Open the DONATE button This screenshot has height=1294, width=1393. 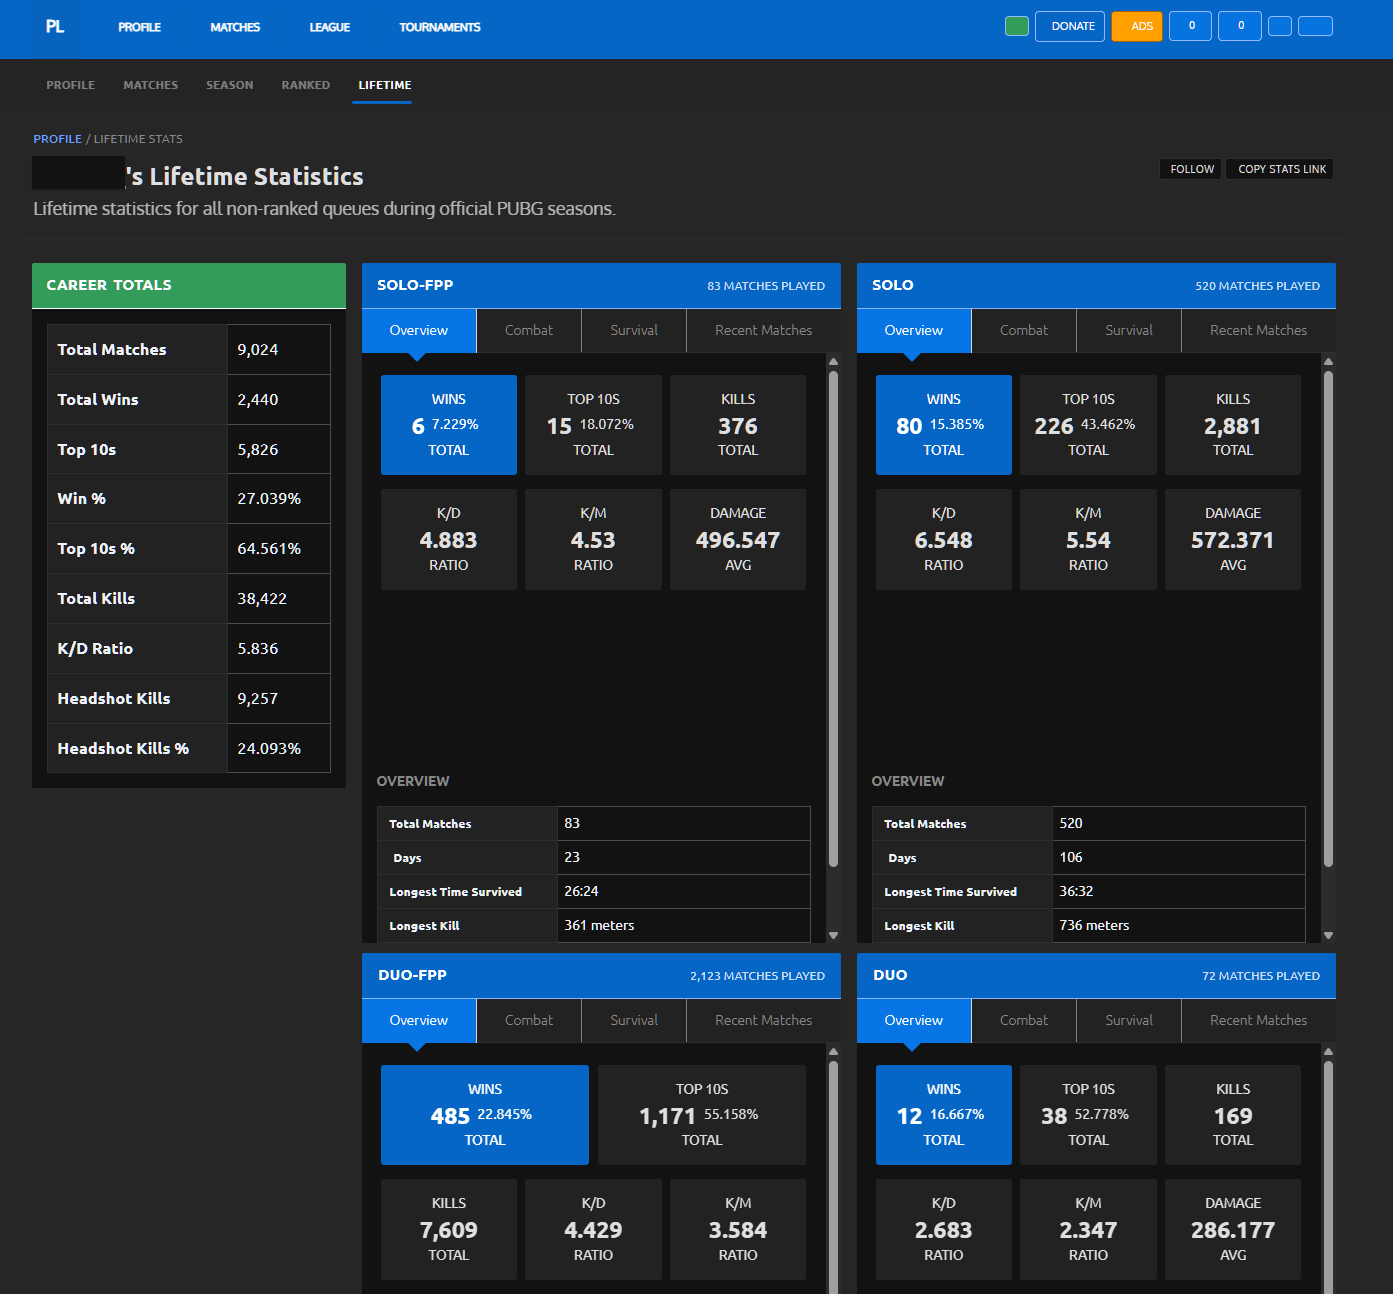coord(1070,26)
